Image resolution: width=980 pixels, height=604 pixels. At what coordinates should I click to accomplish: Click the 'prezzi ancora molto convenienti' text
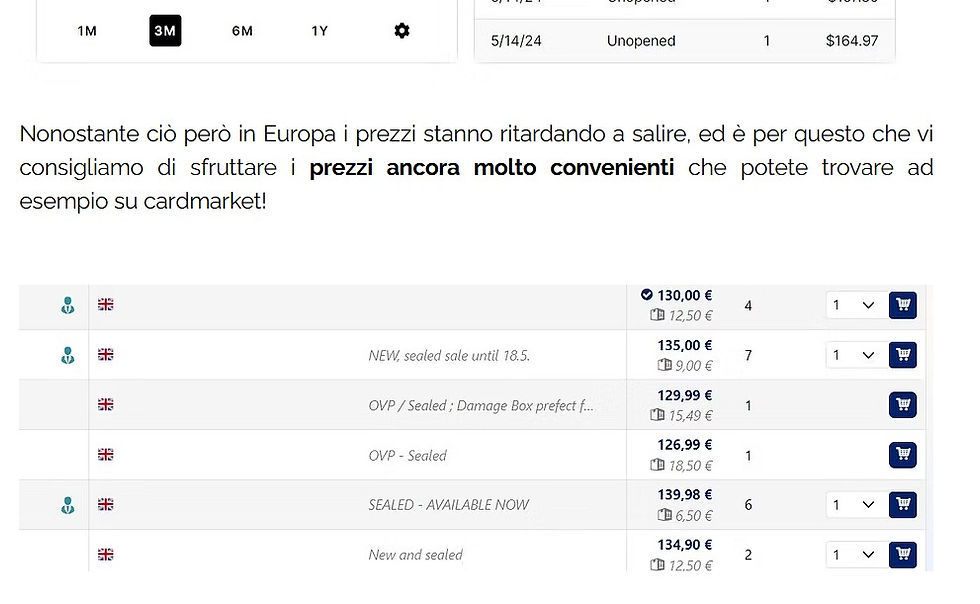click(x=491, y=167)
